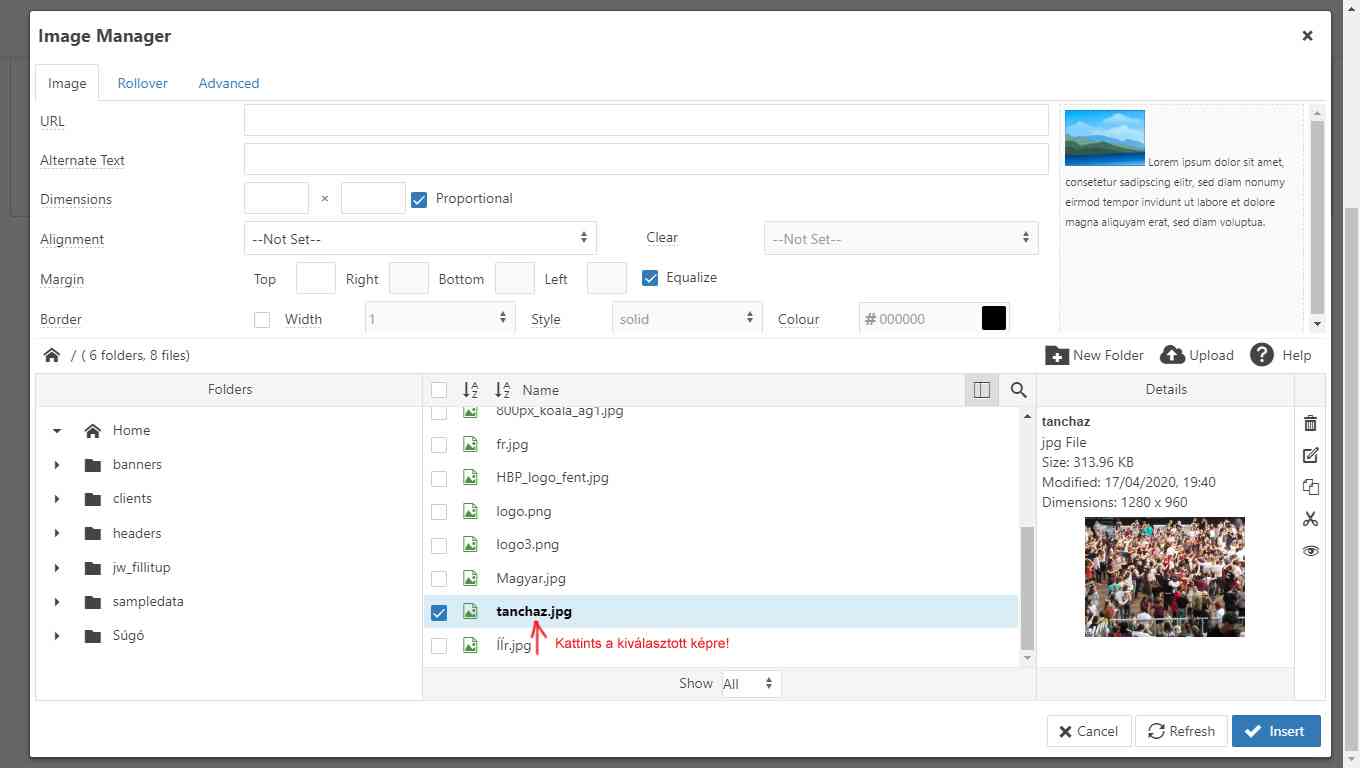Click the cut scissors icon
The height and width of the screenshot is (768, 1360).
1310,519
